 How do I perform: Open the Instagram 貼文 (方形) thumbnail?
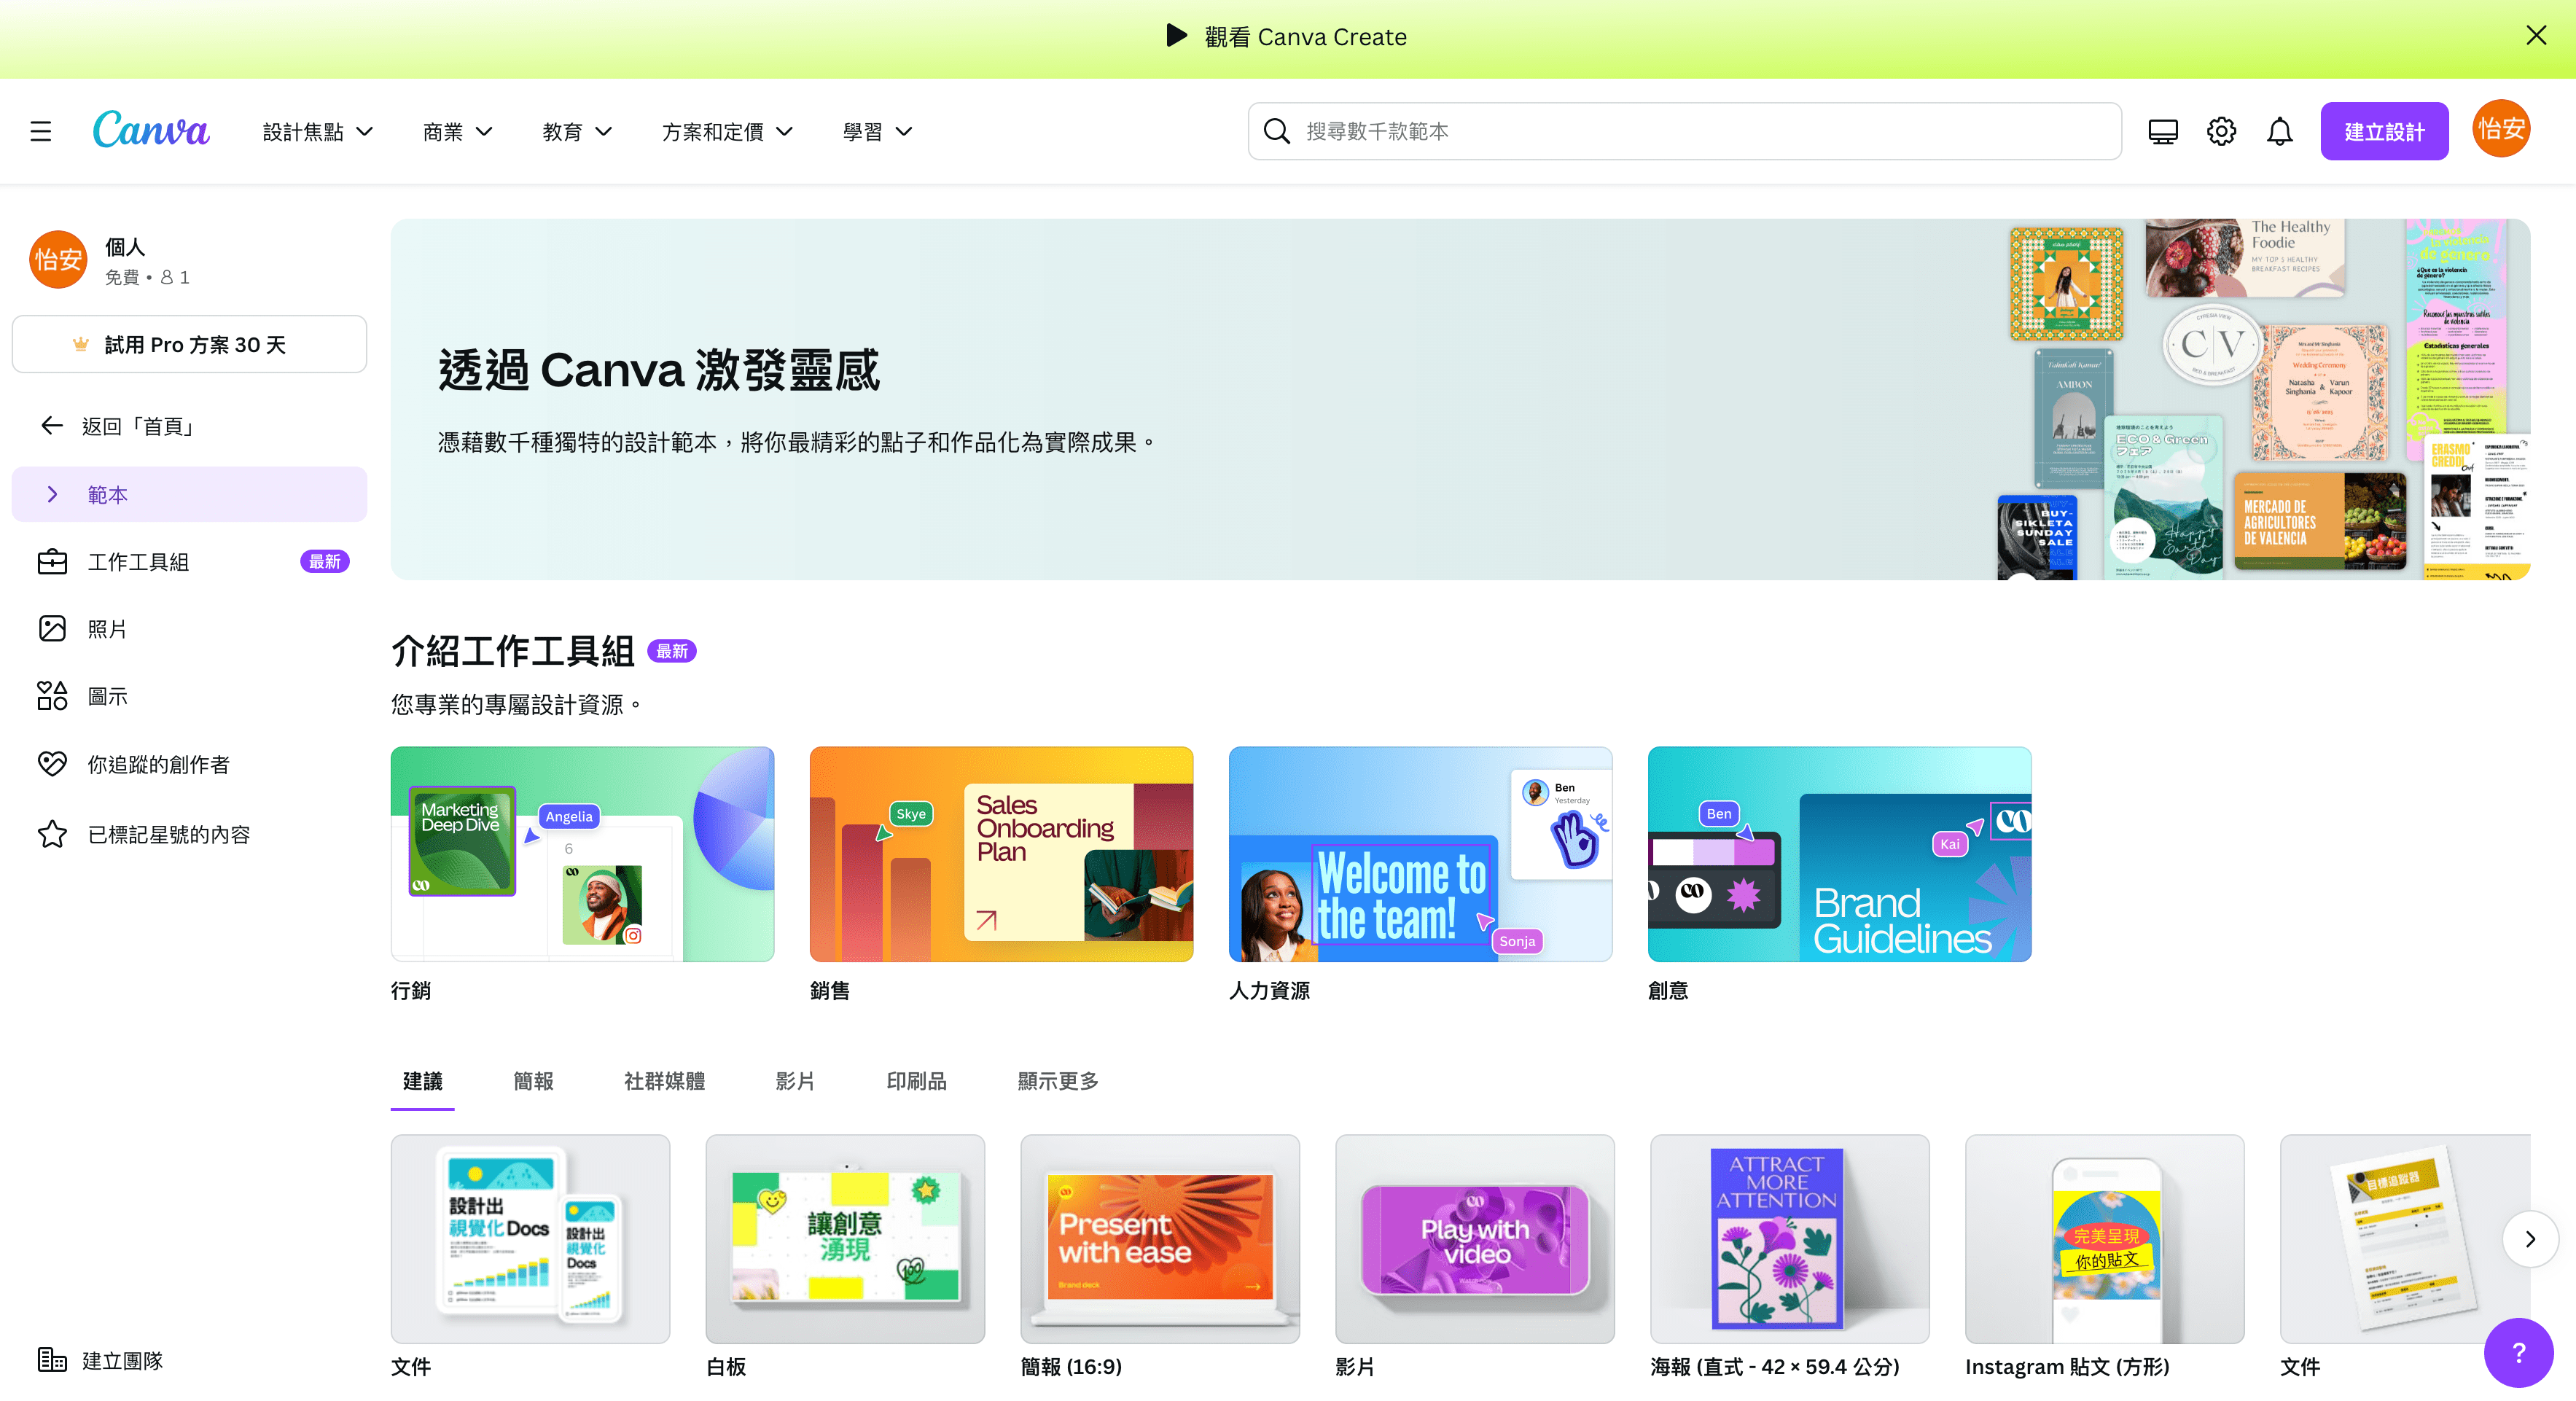click(x=2105, y=1238)
